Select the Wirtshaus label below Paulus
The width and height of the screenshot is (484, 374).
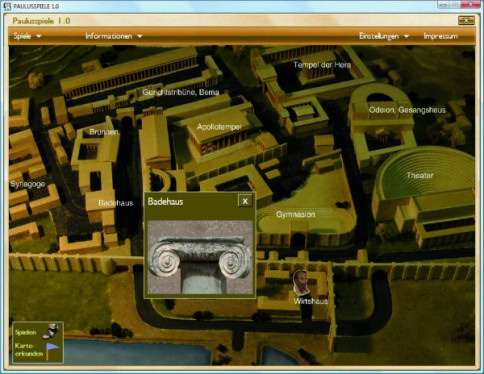pyautogui.click(x=311, y=301)
